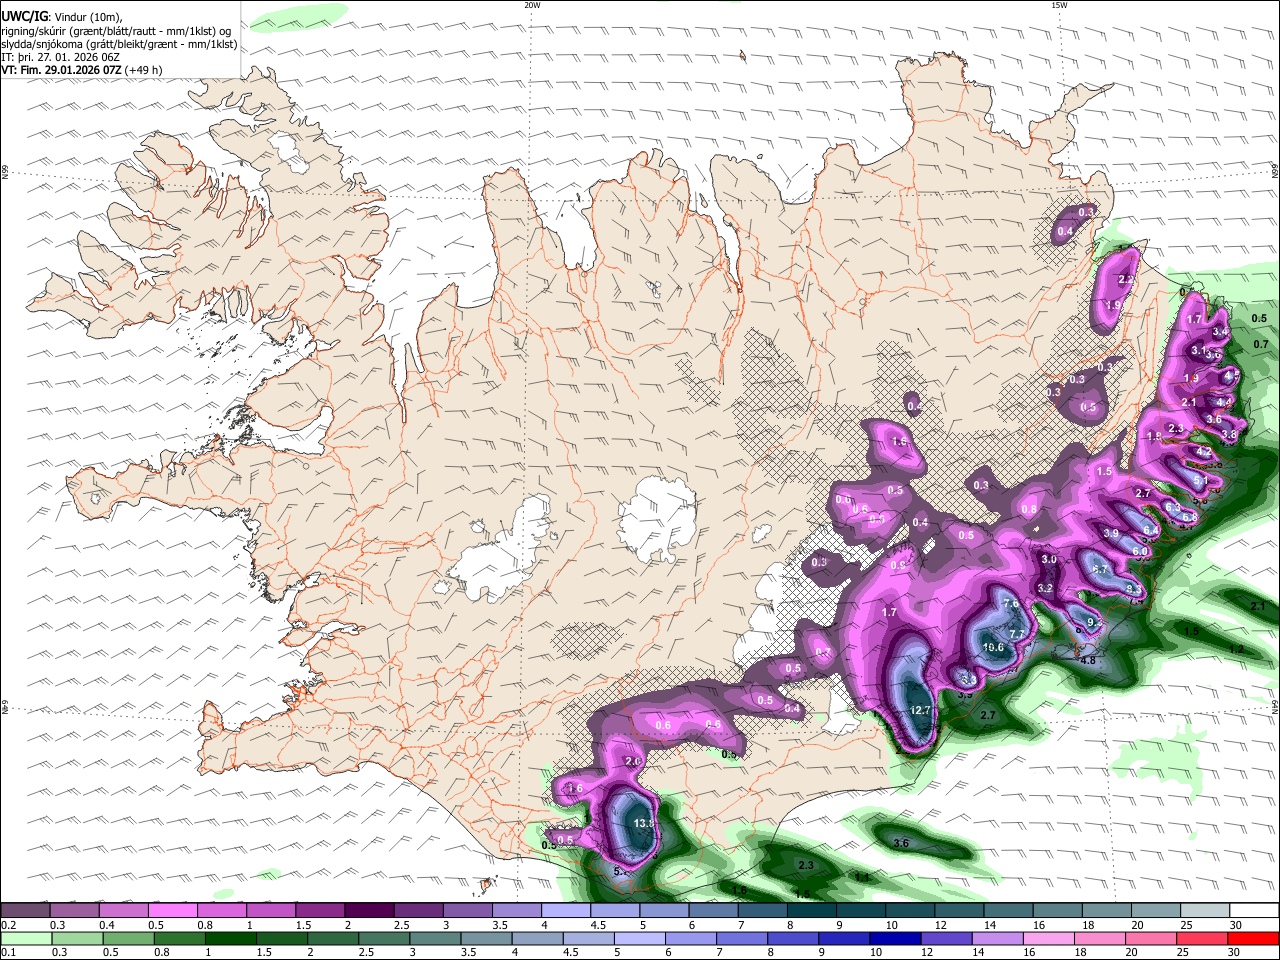This screenshot has height=960, width=1280.
Task: Click the 12.7 precipitation value on the map
Action: coord(920,710)
